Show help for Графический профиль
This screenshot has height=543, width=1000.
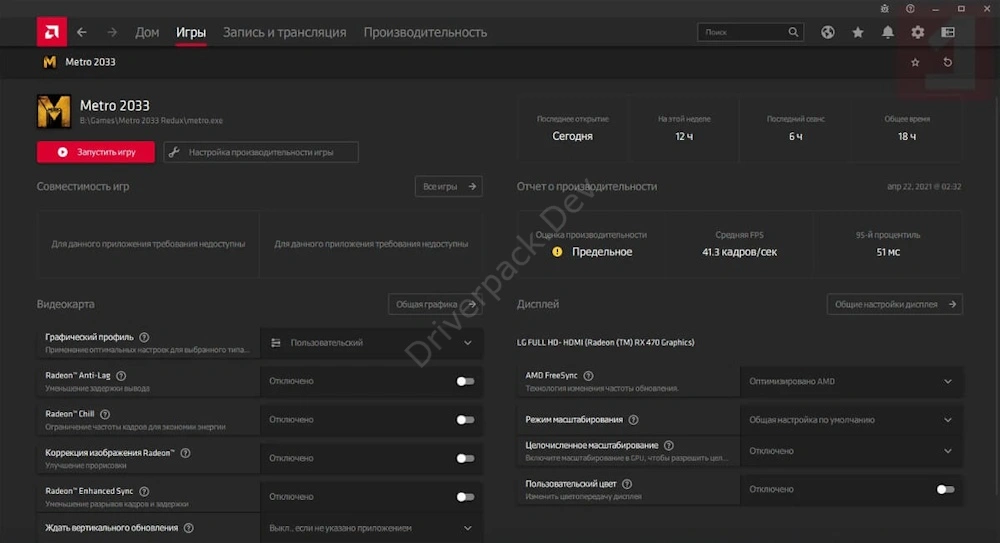[x=144, y=337]
